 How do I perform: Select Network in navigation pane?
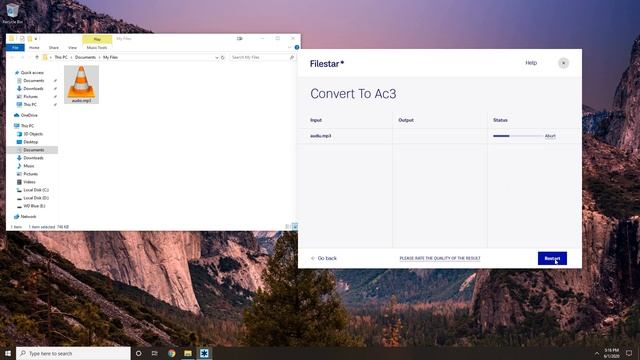[28, 217]
